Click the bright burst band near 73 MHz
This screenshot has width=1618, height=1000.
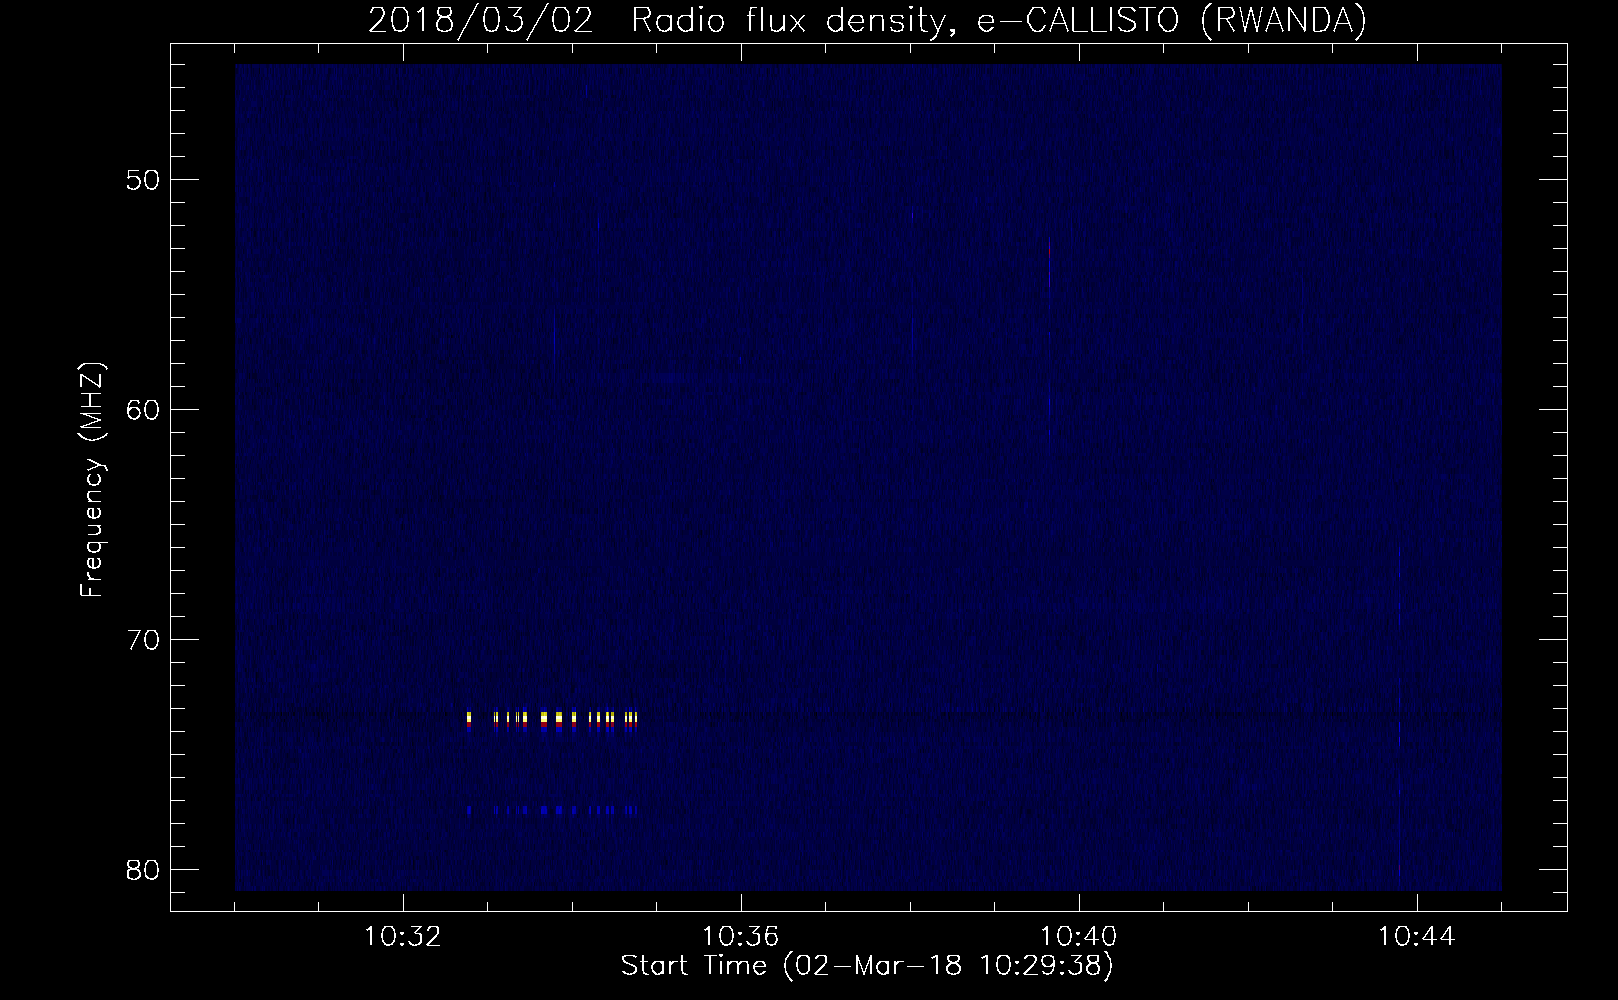tap(552, 721)
